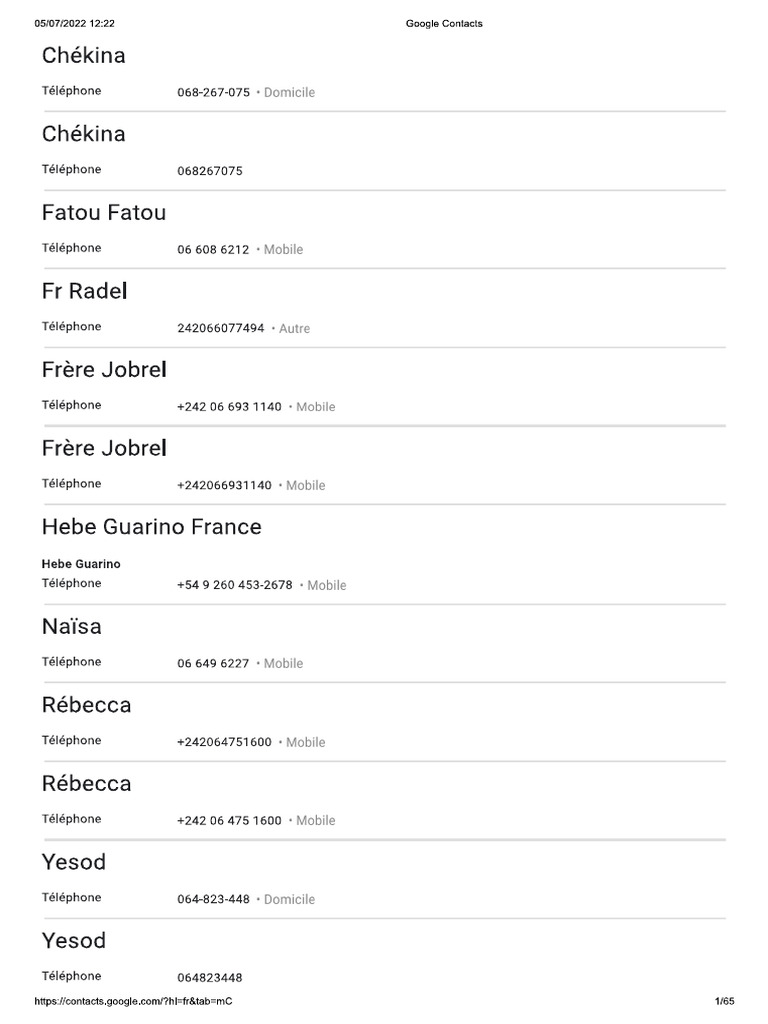Click phone number 064823448
The image size is (768, 1024).
[210, 978]
